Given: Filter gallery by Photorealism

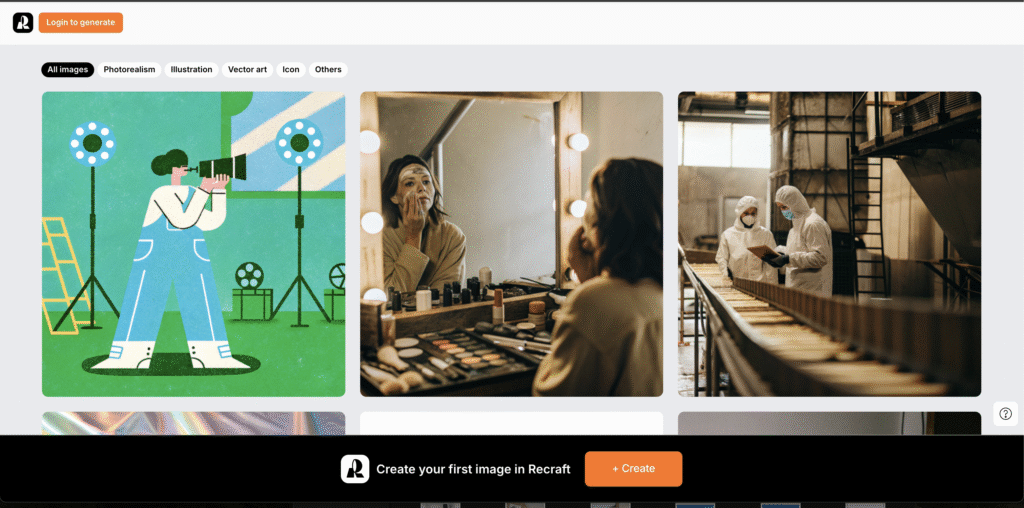Looking at the screenshot, I should pyautogui.click(x=129, y=70).
